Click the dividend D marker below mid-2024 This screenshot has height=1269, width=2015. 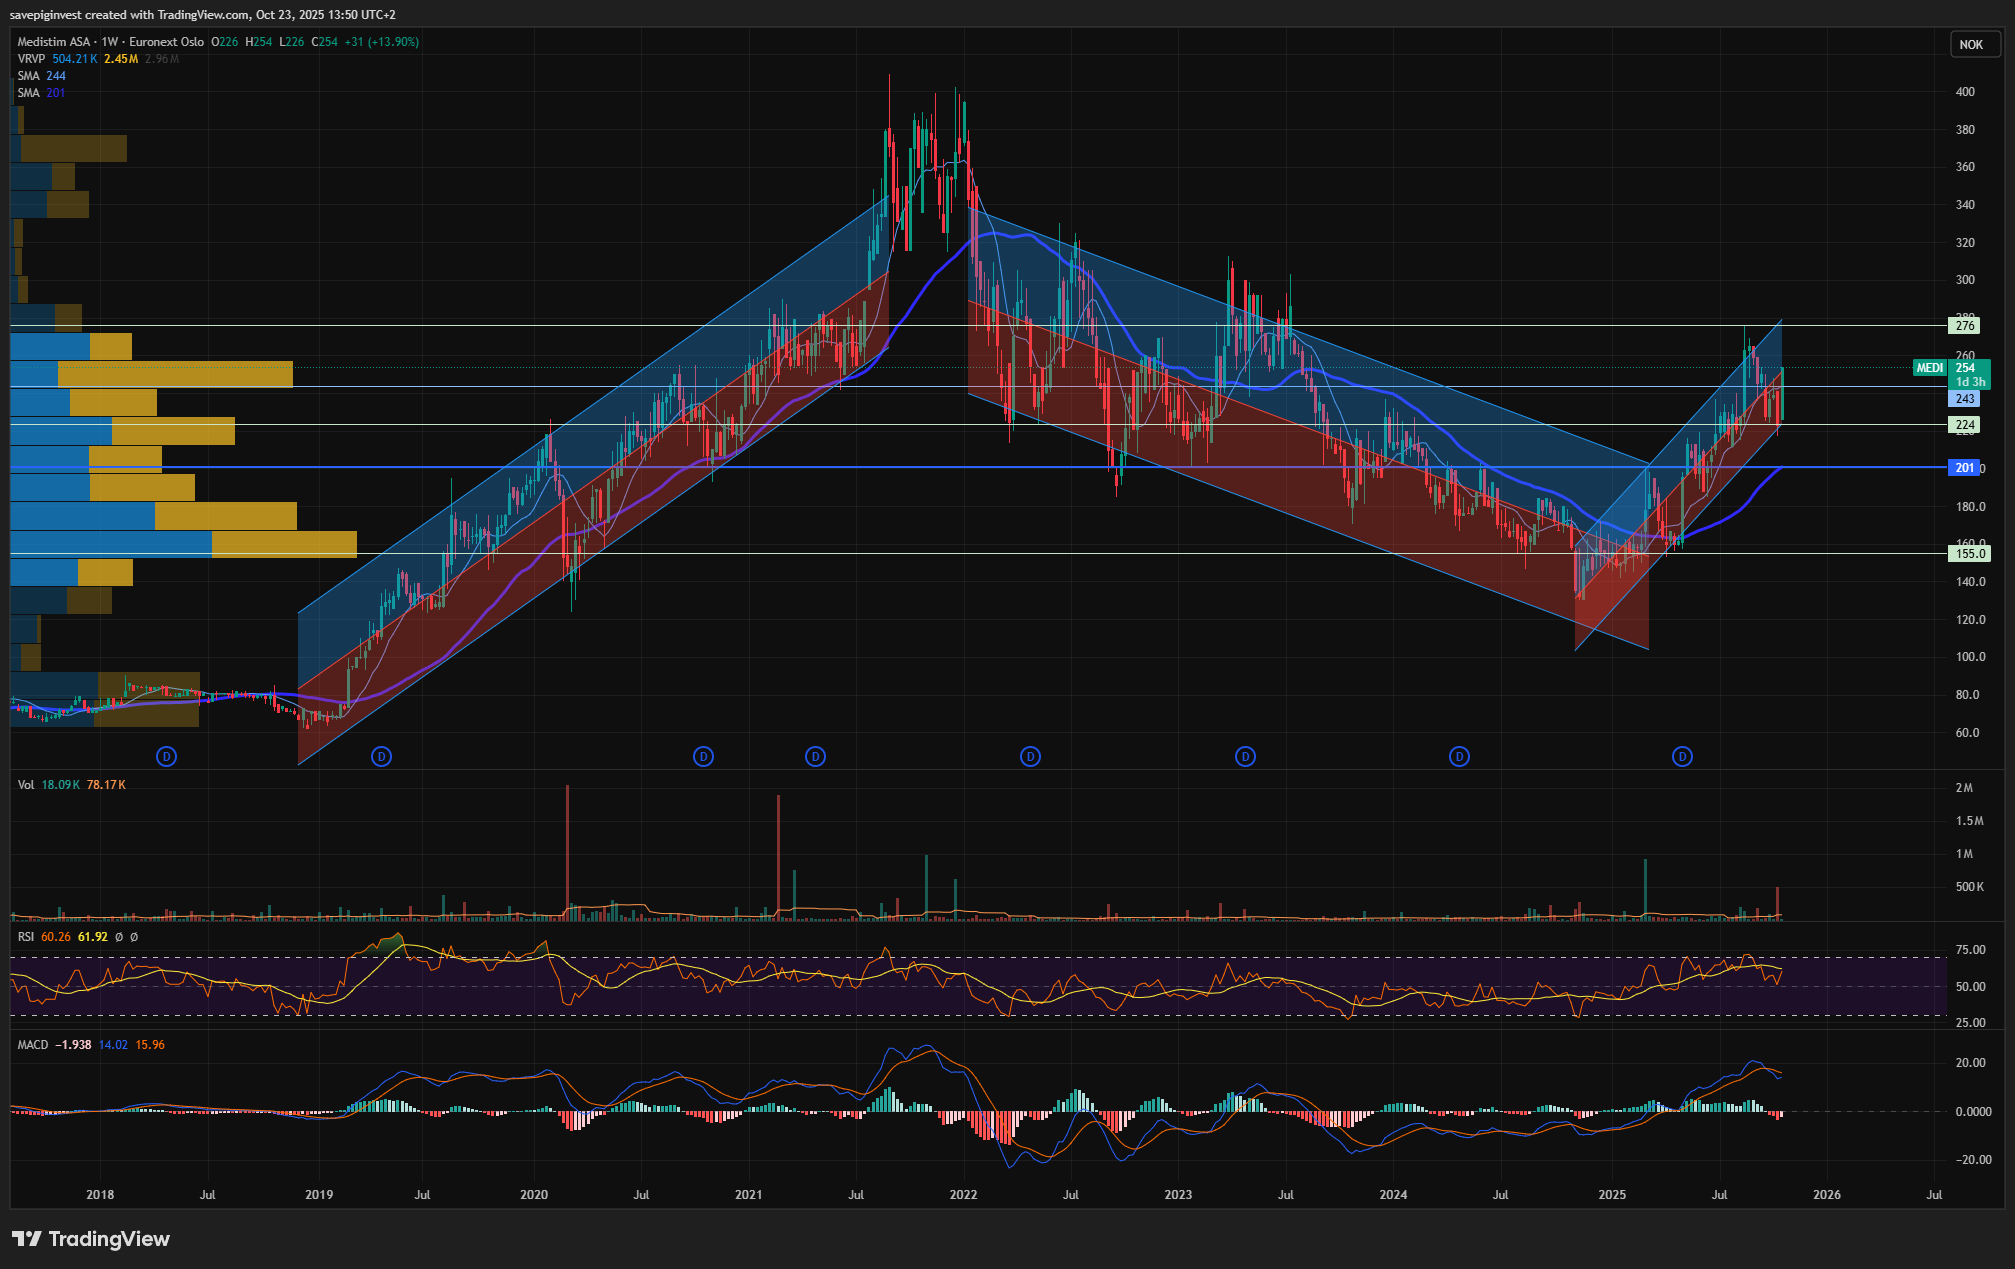coord(1459,757)
